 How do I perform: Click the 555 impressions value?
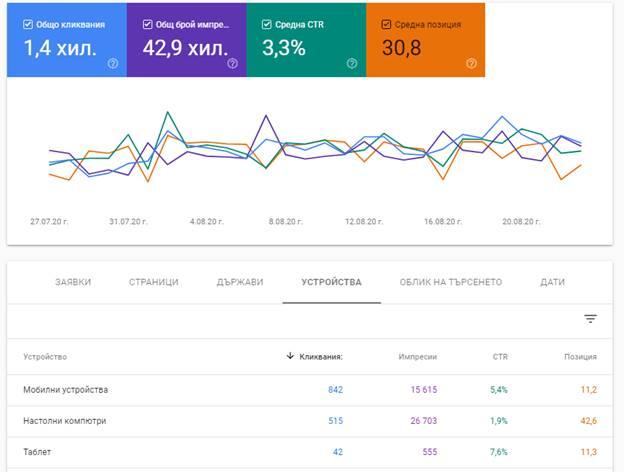pos(430,452)
